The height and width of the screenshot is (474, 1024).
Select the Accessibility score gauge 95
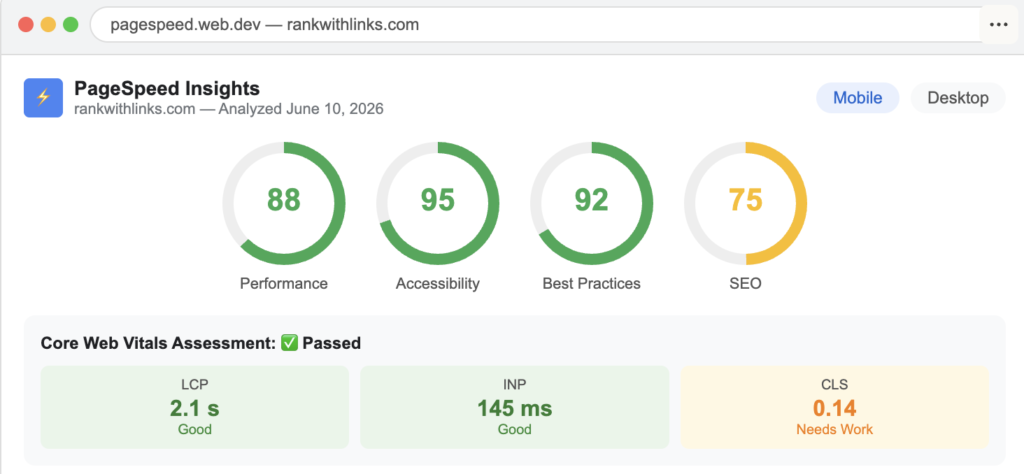point(438,203)
